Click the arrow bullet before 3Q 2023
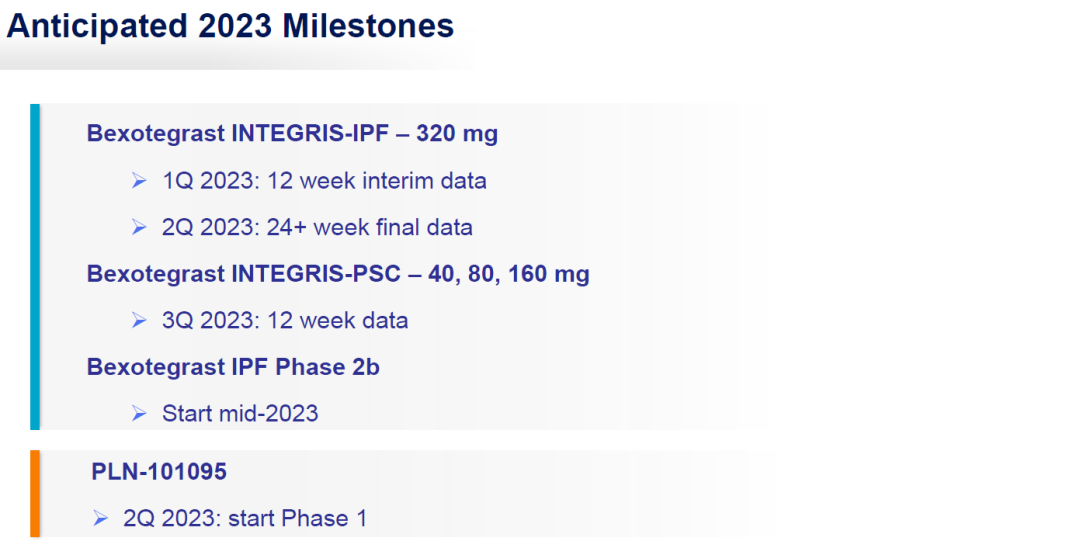The height and width of the screenshot is (548, 1080). [x=139, y=321]
